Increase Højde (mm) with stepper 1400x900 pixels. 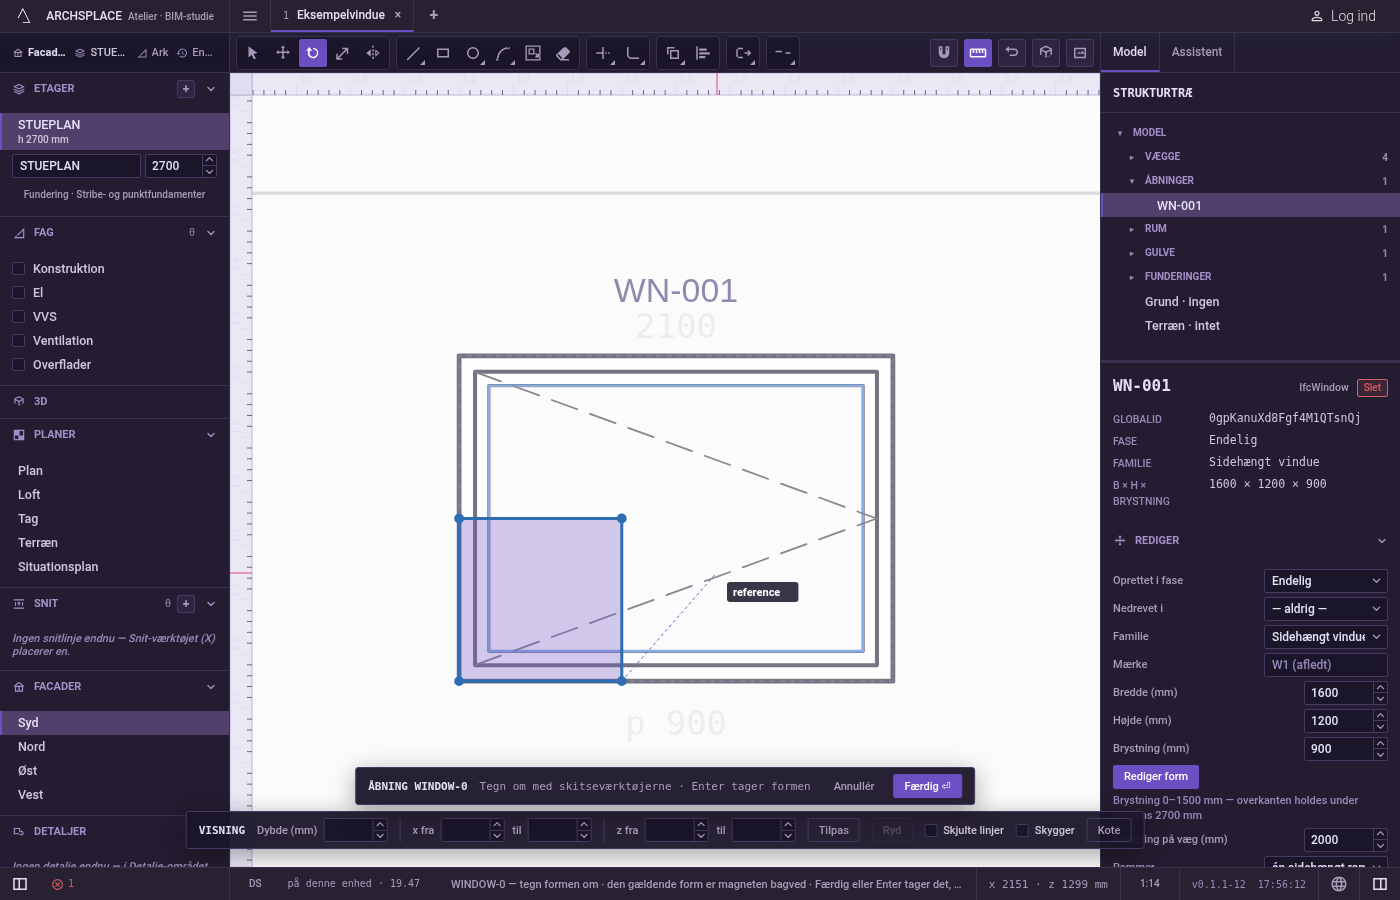pos(1381,716)
